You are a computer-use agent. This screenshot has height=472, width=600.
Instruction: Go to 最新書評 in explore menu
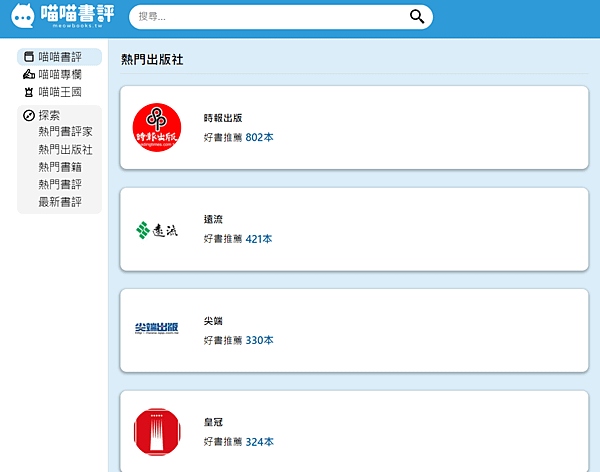tap(60, 202)
